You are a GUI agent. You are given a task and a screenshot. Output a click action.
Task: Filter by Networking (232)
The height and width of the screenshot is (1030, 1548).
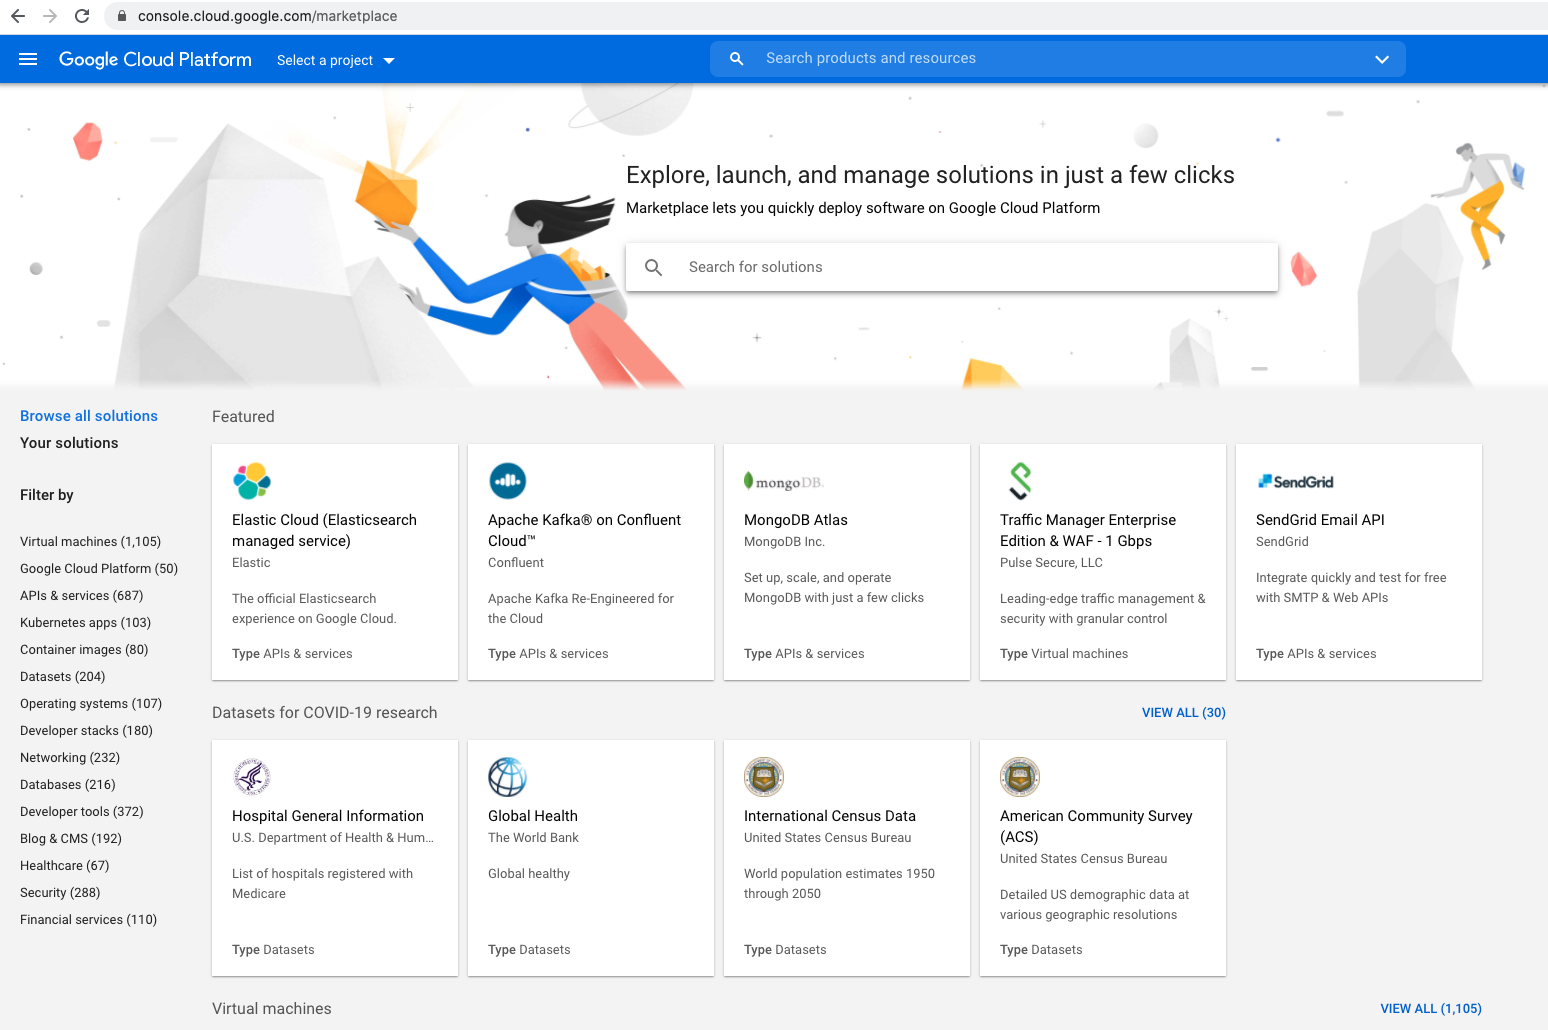[70, 757]
